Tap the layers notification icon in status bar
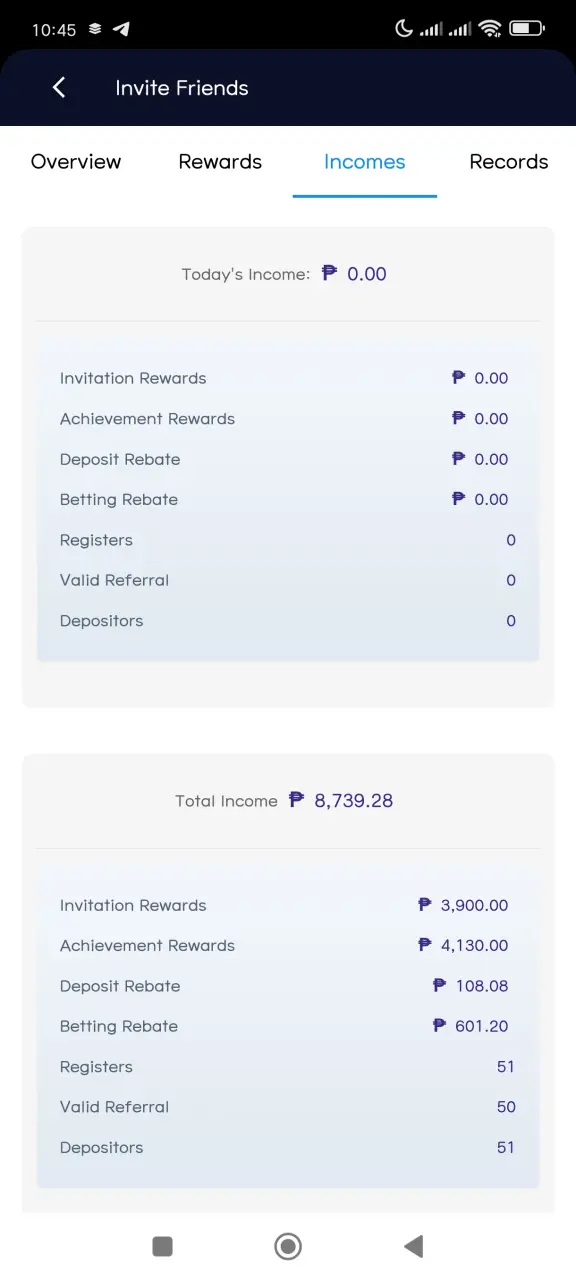This screenshot has height=1280, width=576. [x=95, y=29]
